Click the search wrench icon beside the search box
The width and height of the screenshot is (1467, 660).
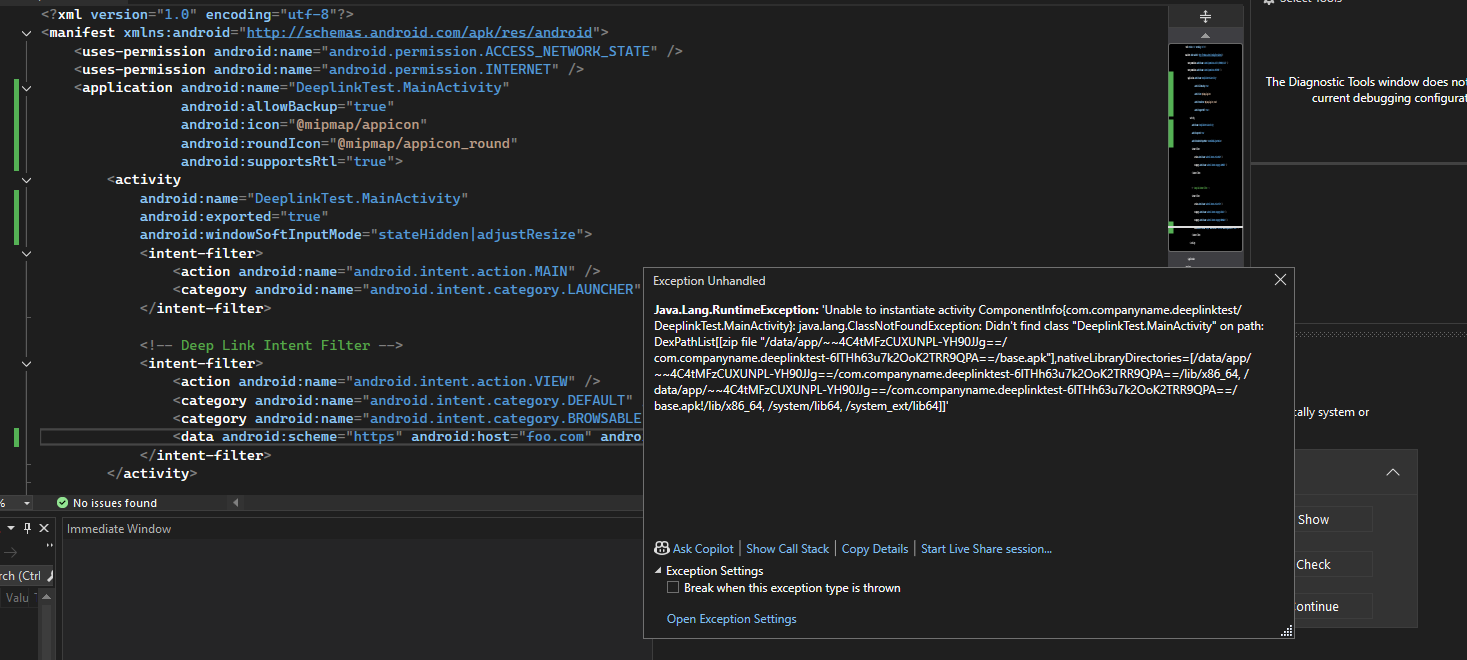(50, 575)
